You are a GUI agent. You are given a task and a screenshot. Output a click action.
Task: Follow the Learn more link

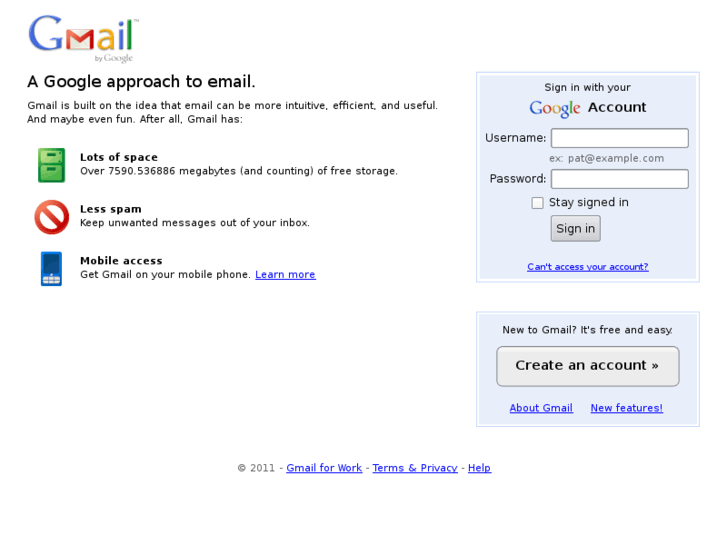(285, 275)
